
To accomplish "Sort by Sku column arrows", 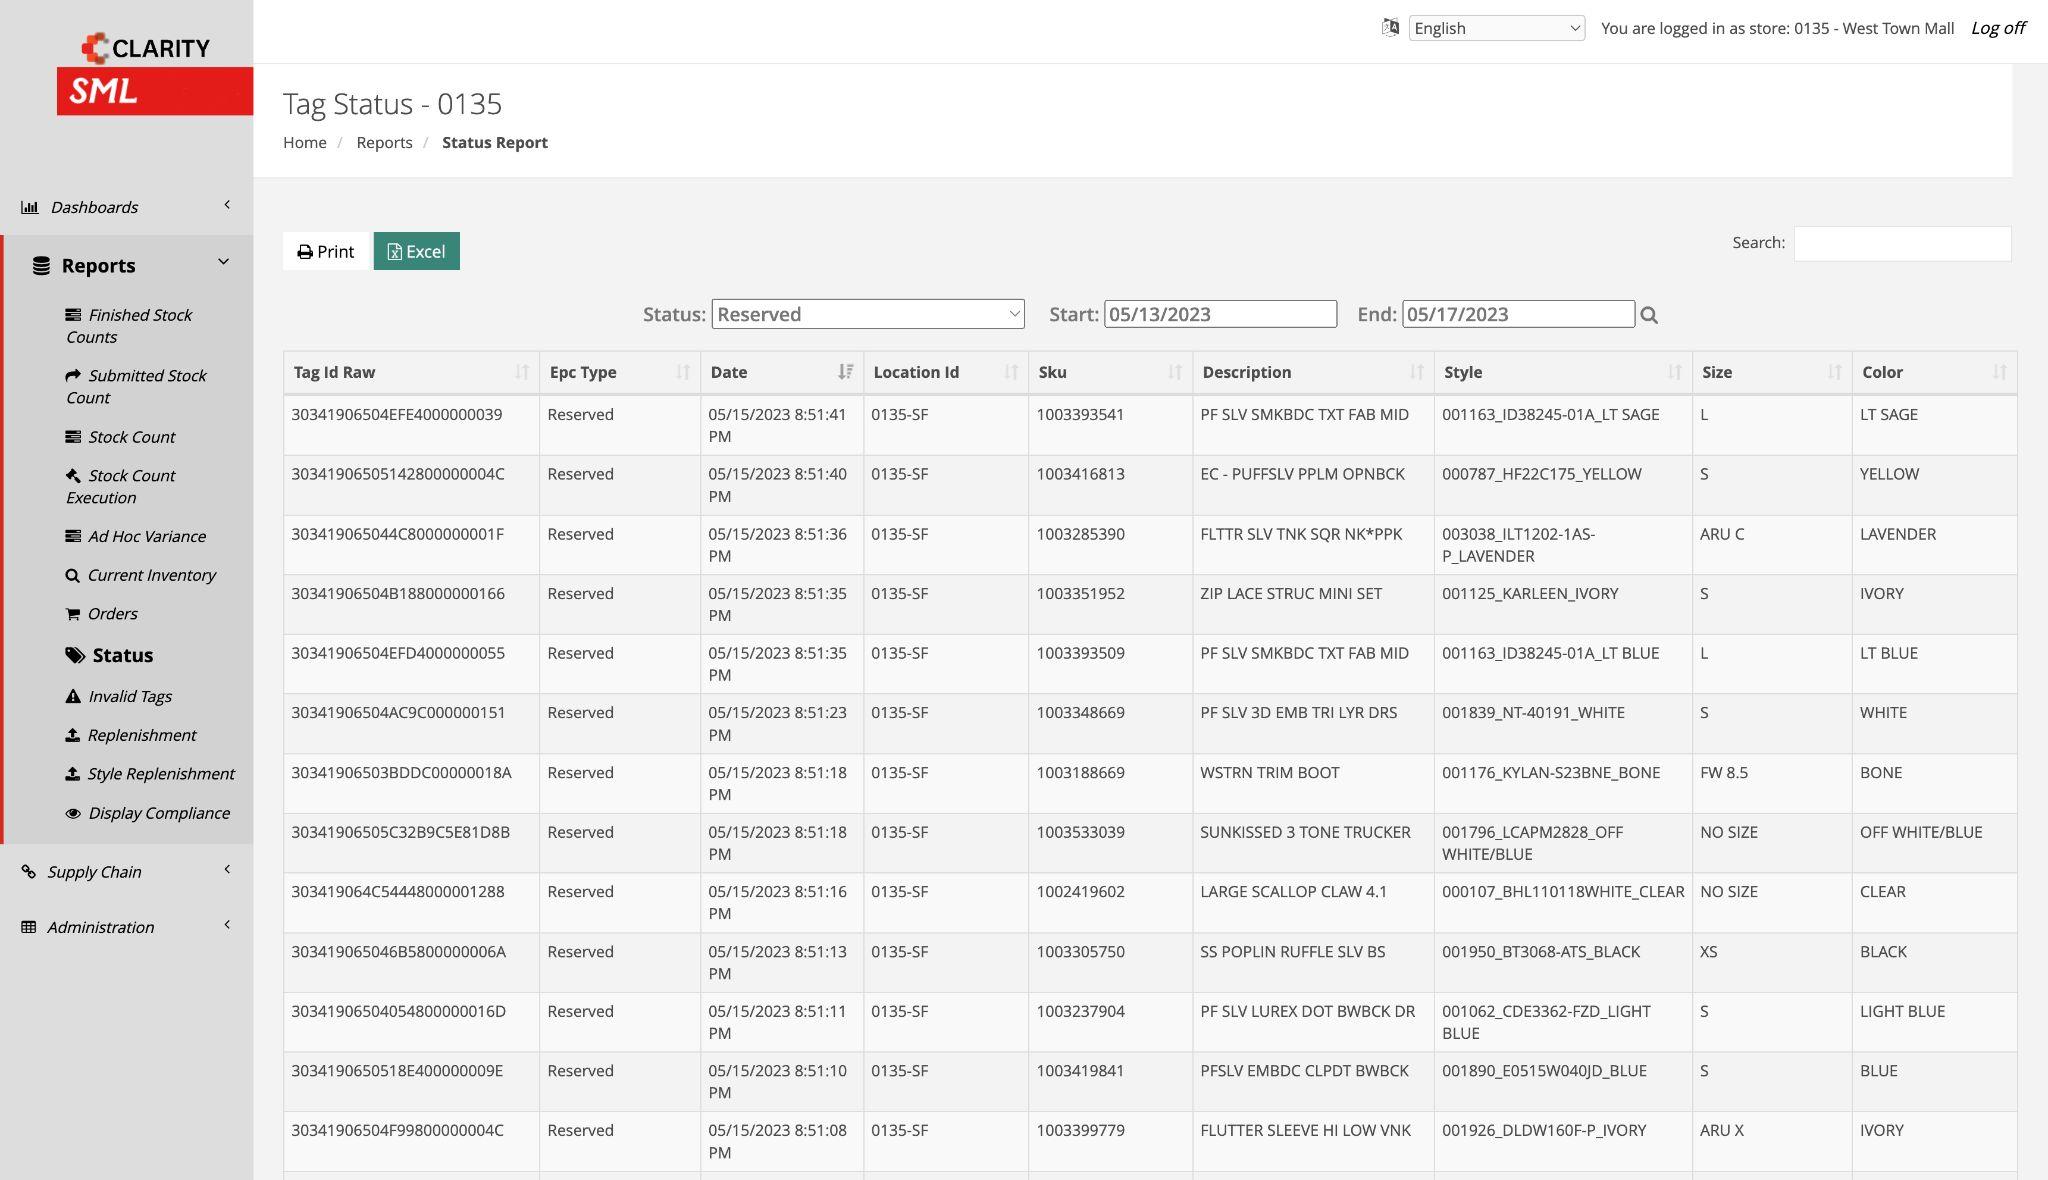I will pos(1175,372).
